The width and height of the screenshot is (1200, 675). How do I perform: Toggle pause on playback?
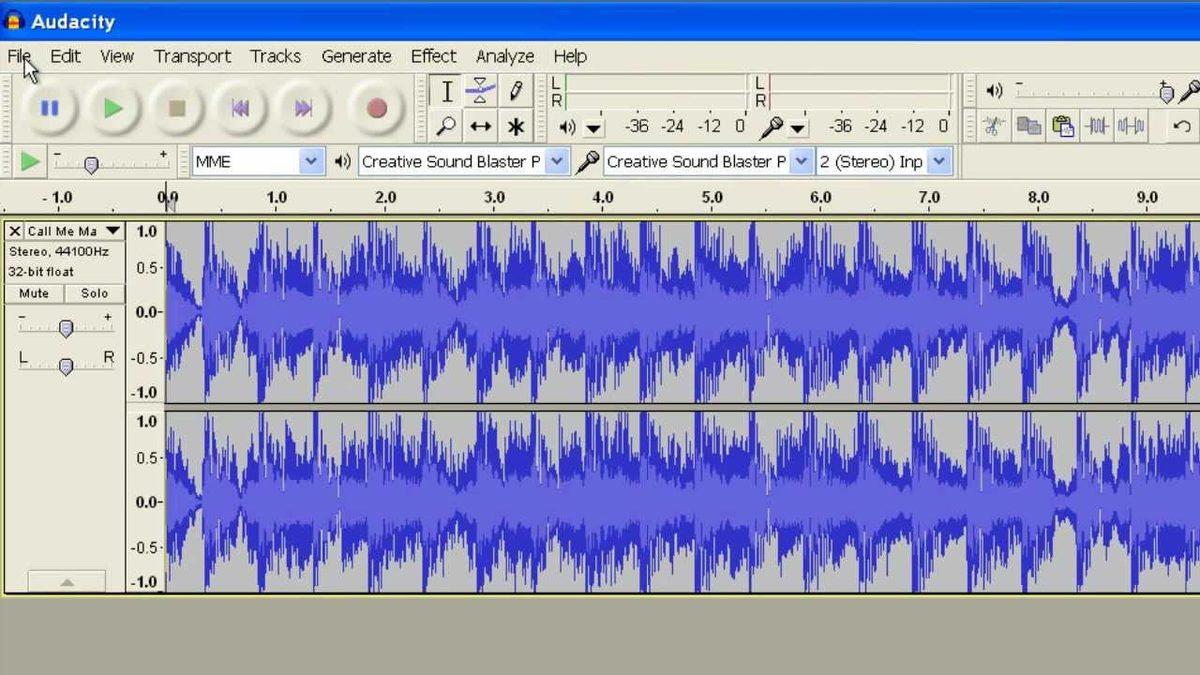[x=49, y=109]
